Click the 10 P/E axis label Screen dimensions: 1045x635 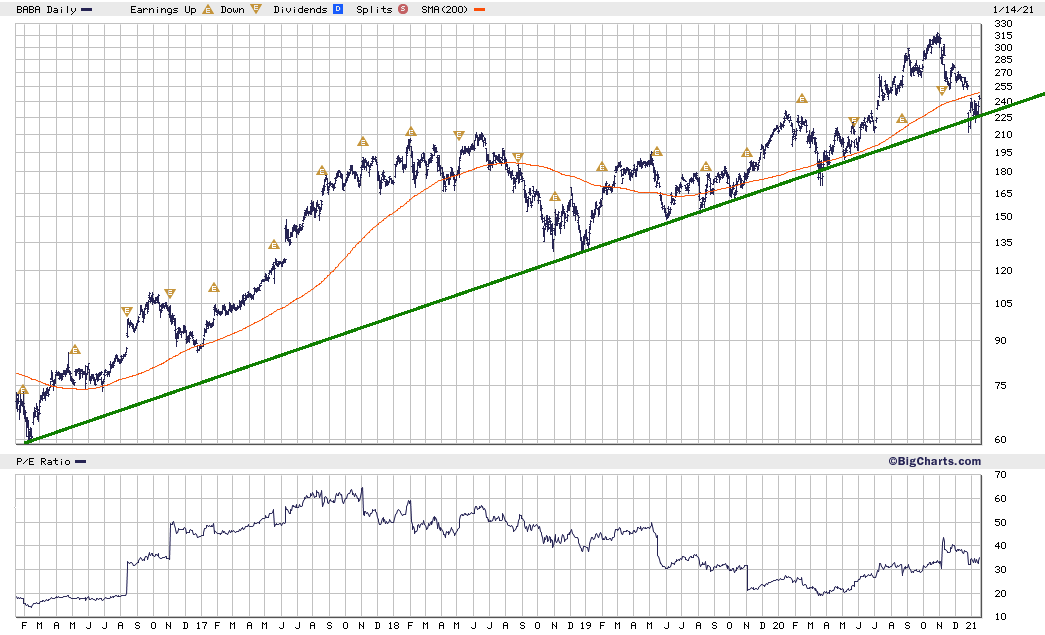coord(1000,617)
